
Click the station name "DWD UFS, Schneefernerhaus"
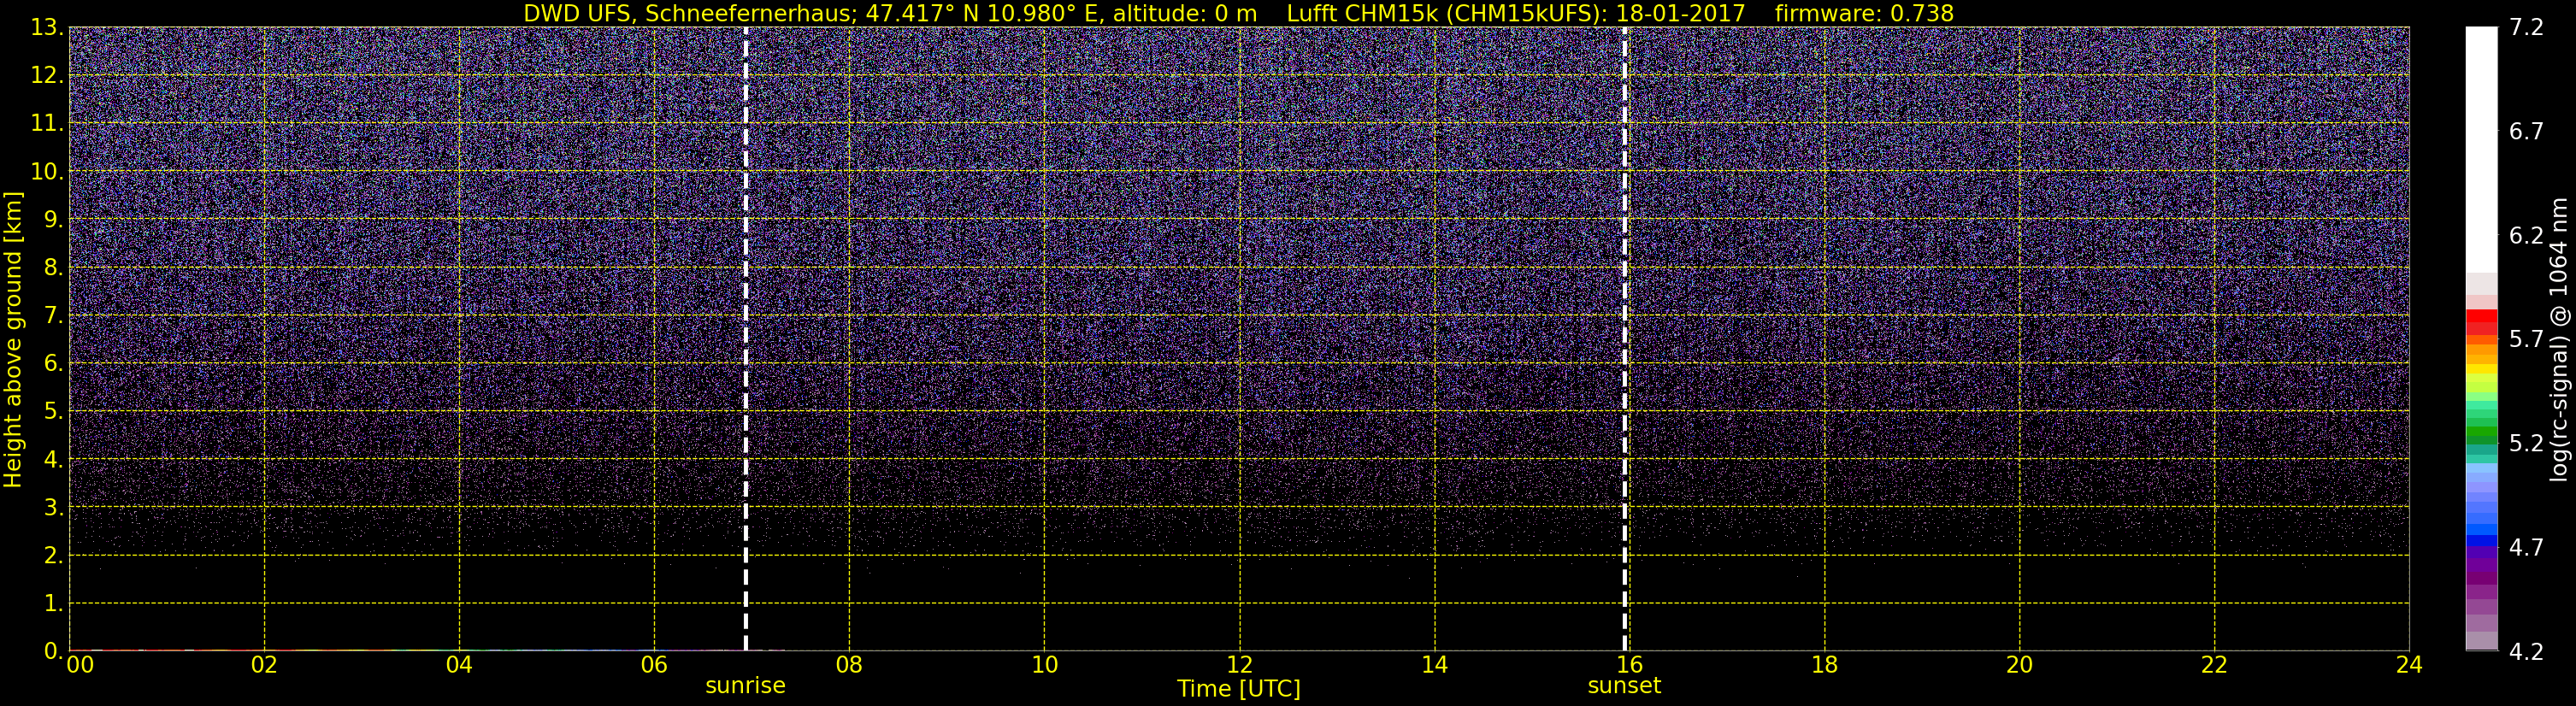[688, 14]
